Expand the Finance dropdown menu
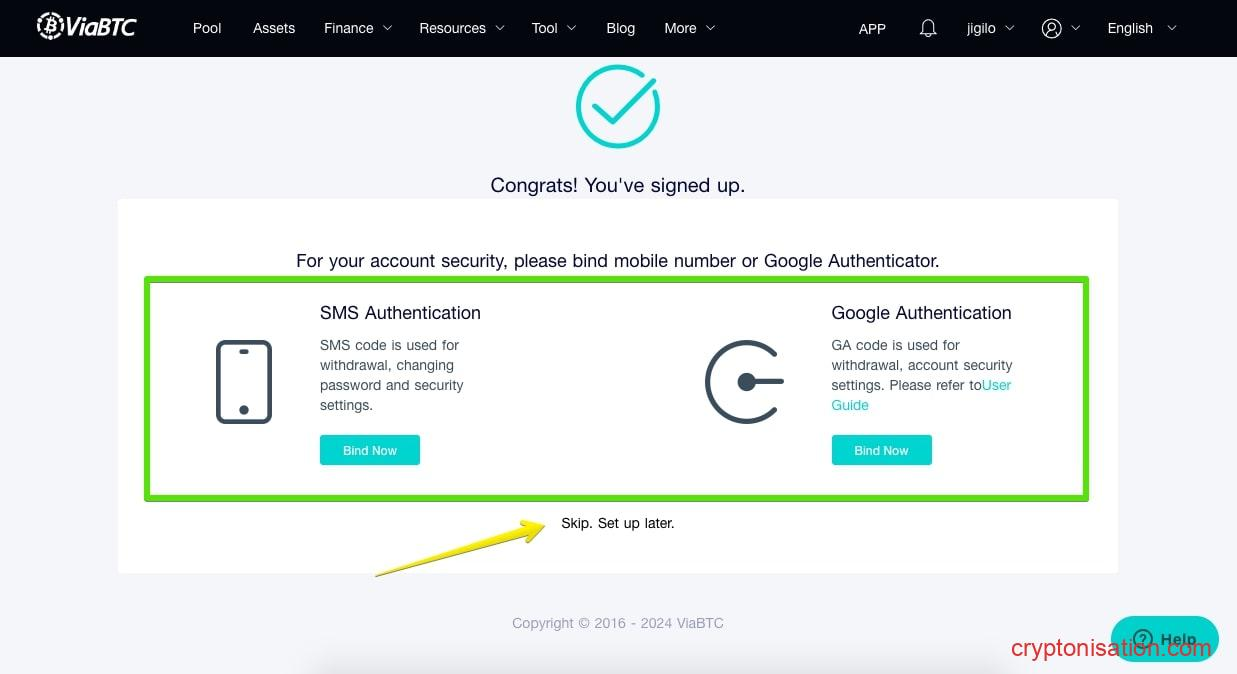The width and height of the screenshot is (1237, 674). pyautogui.click(x=358, y=28)
